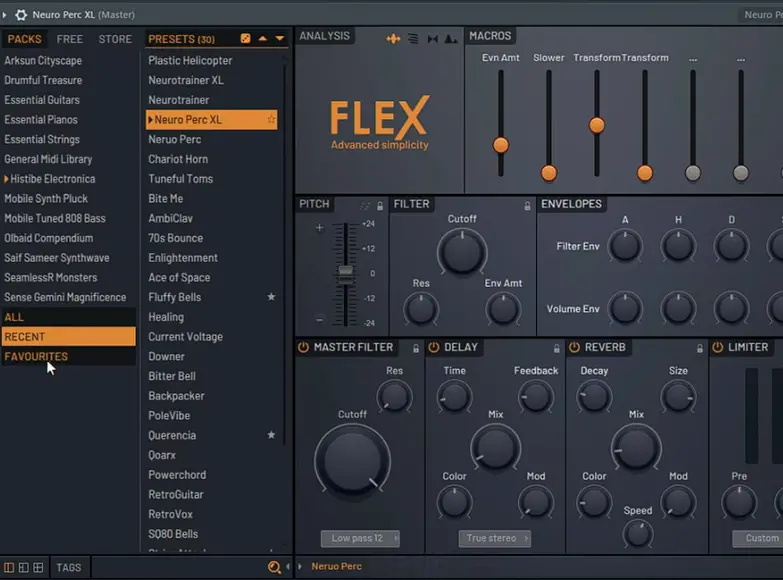The height and width of the screenshot is (580, 783).
Task: Show the FAVOURITES preset filter
Action: pyautogui.click(x=36, y=356)
